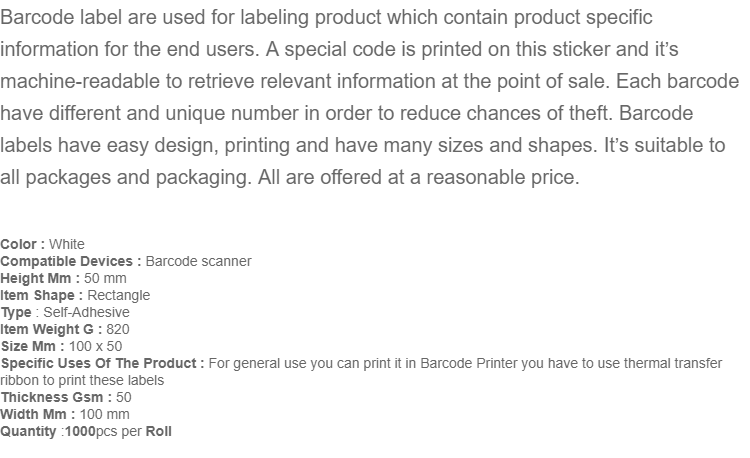
Task: Click the 'Thickness Gsm :' label
Action: 56,397
